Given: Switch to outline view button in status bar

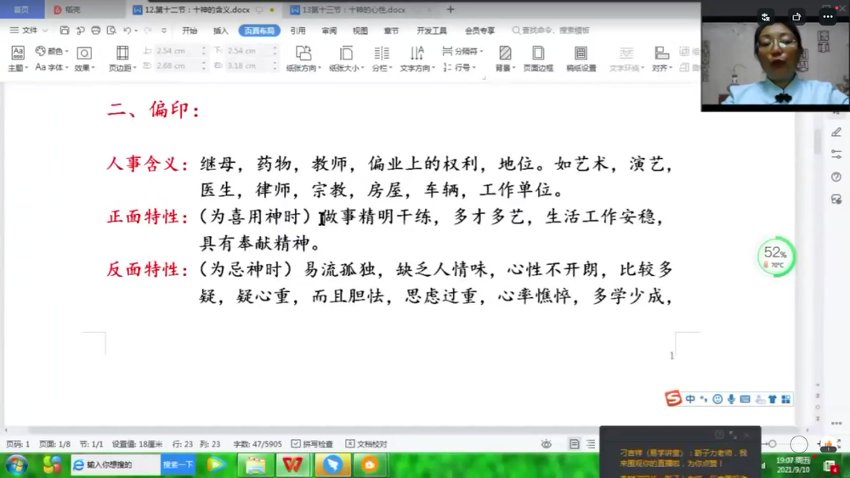Looking at the screenshot, I should (x=591, y=444).
